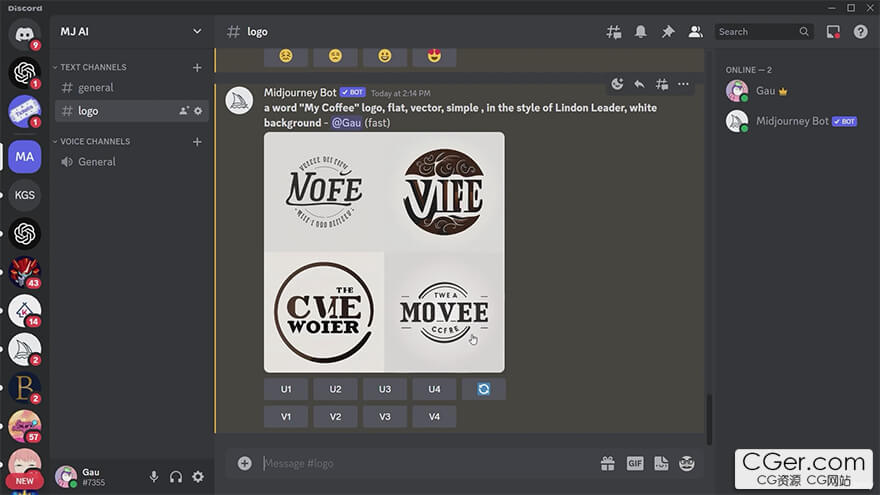The height and width of the screenshot is (495, 880).
Task: Click the add attachment plus icon
Action: [244, 463]
